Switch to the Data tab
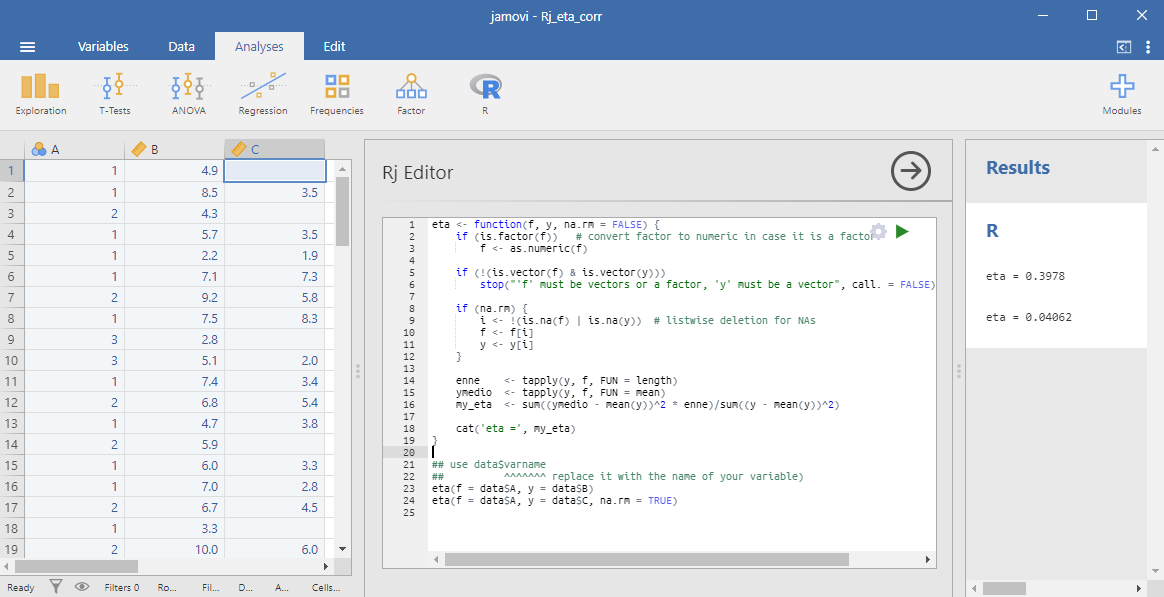 pyautogui.click(x=181, y=46)
